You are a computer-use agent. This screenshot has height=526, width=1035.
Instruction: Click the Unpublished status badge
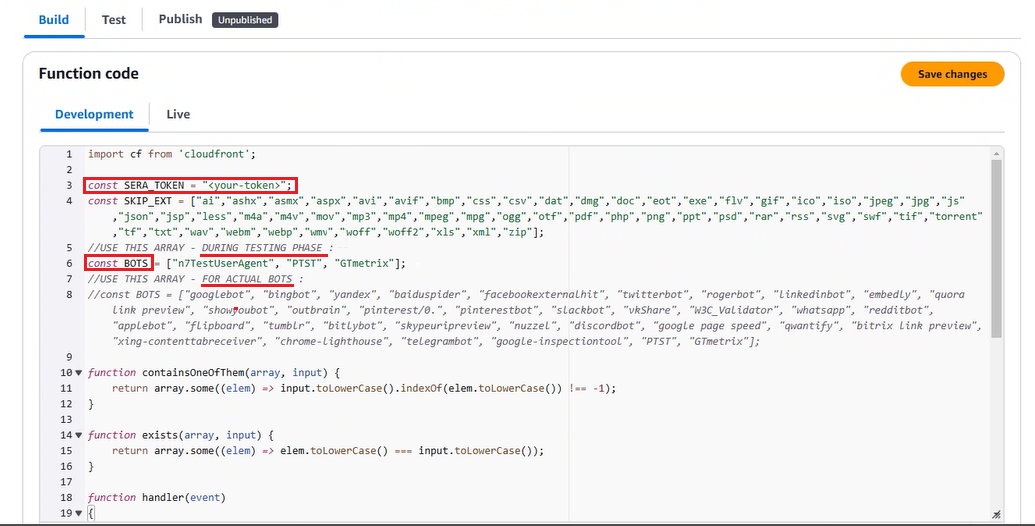245,20
